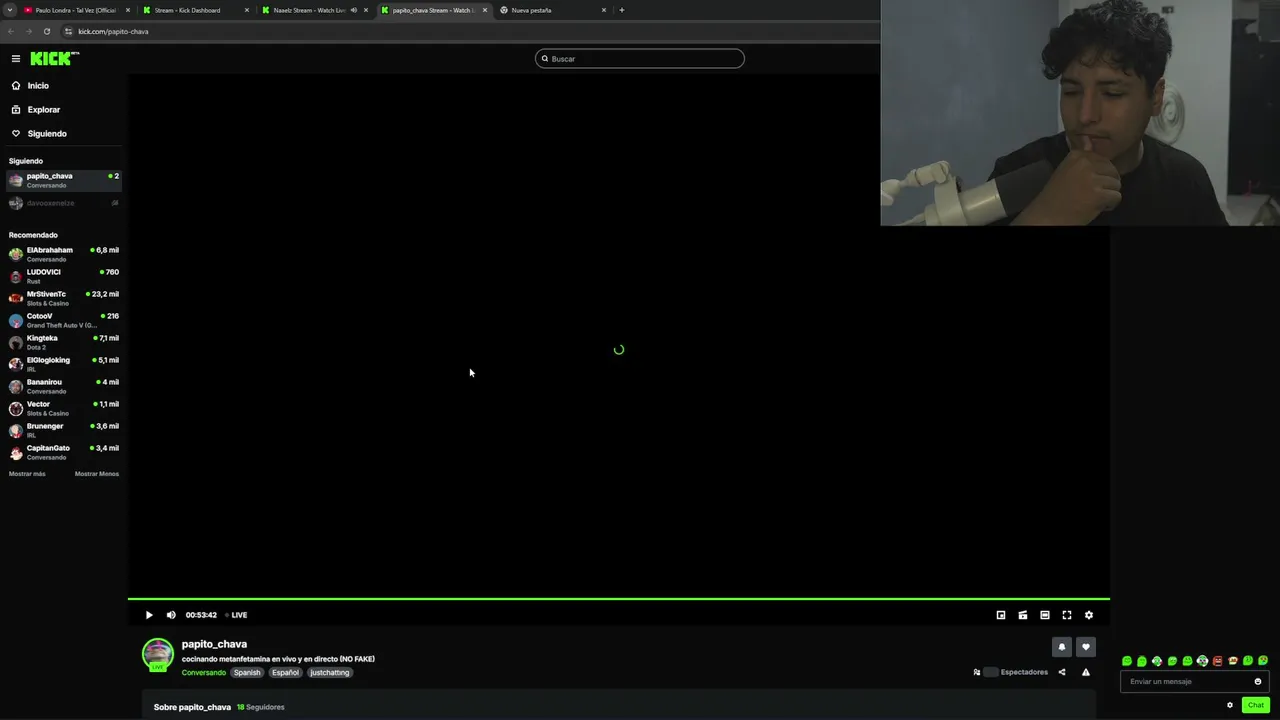Image resolution: width=1280 pixels, height=720 pixels.
Task: Report stream with warning triangle icon
Action: [1086, 672]
